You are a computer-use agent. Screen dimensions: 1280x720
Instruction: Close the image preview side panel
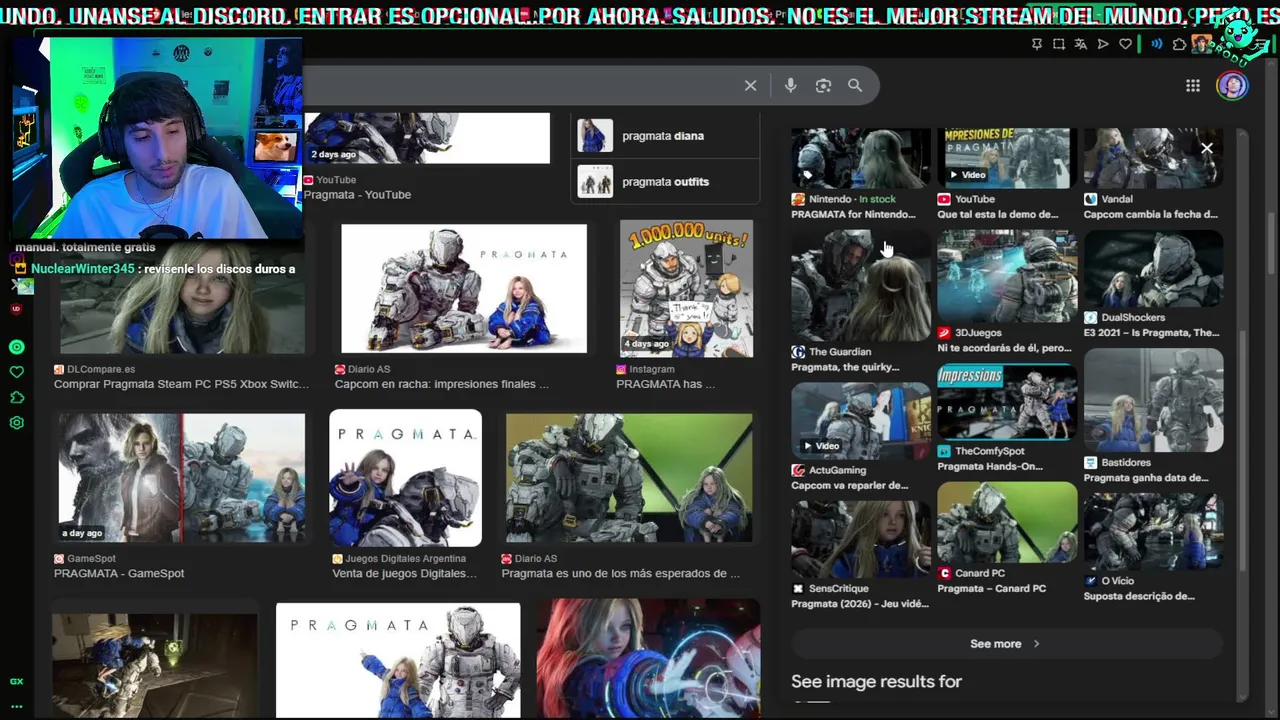pos(1207,149)
